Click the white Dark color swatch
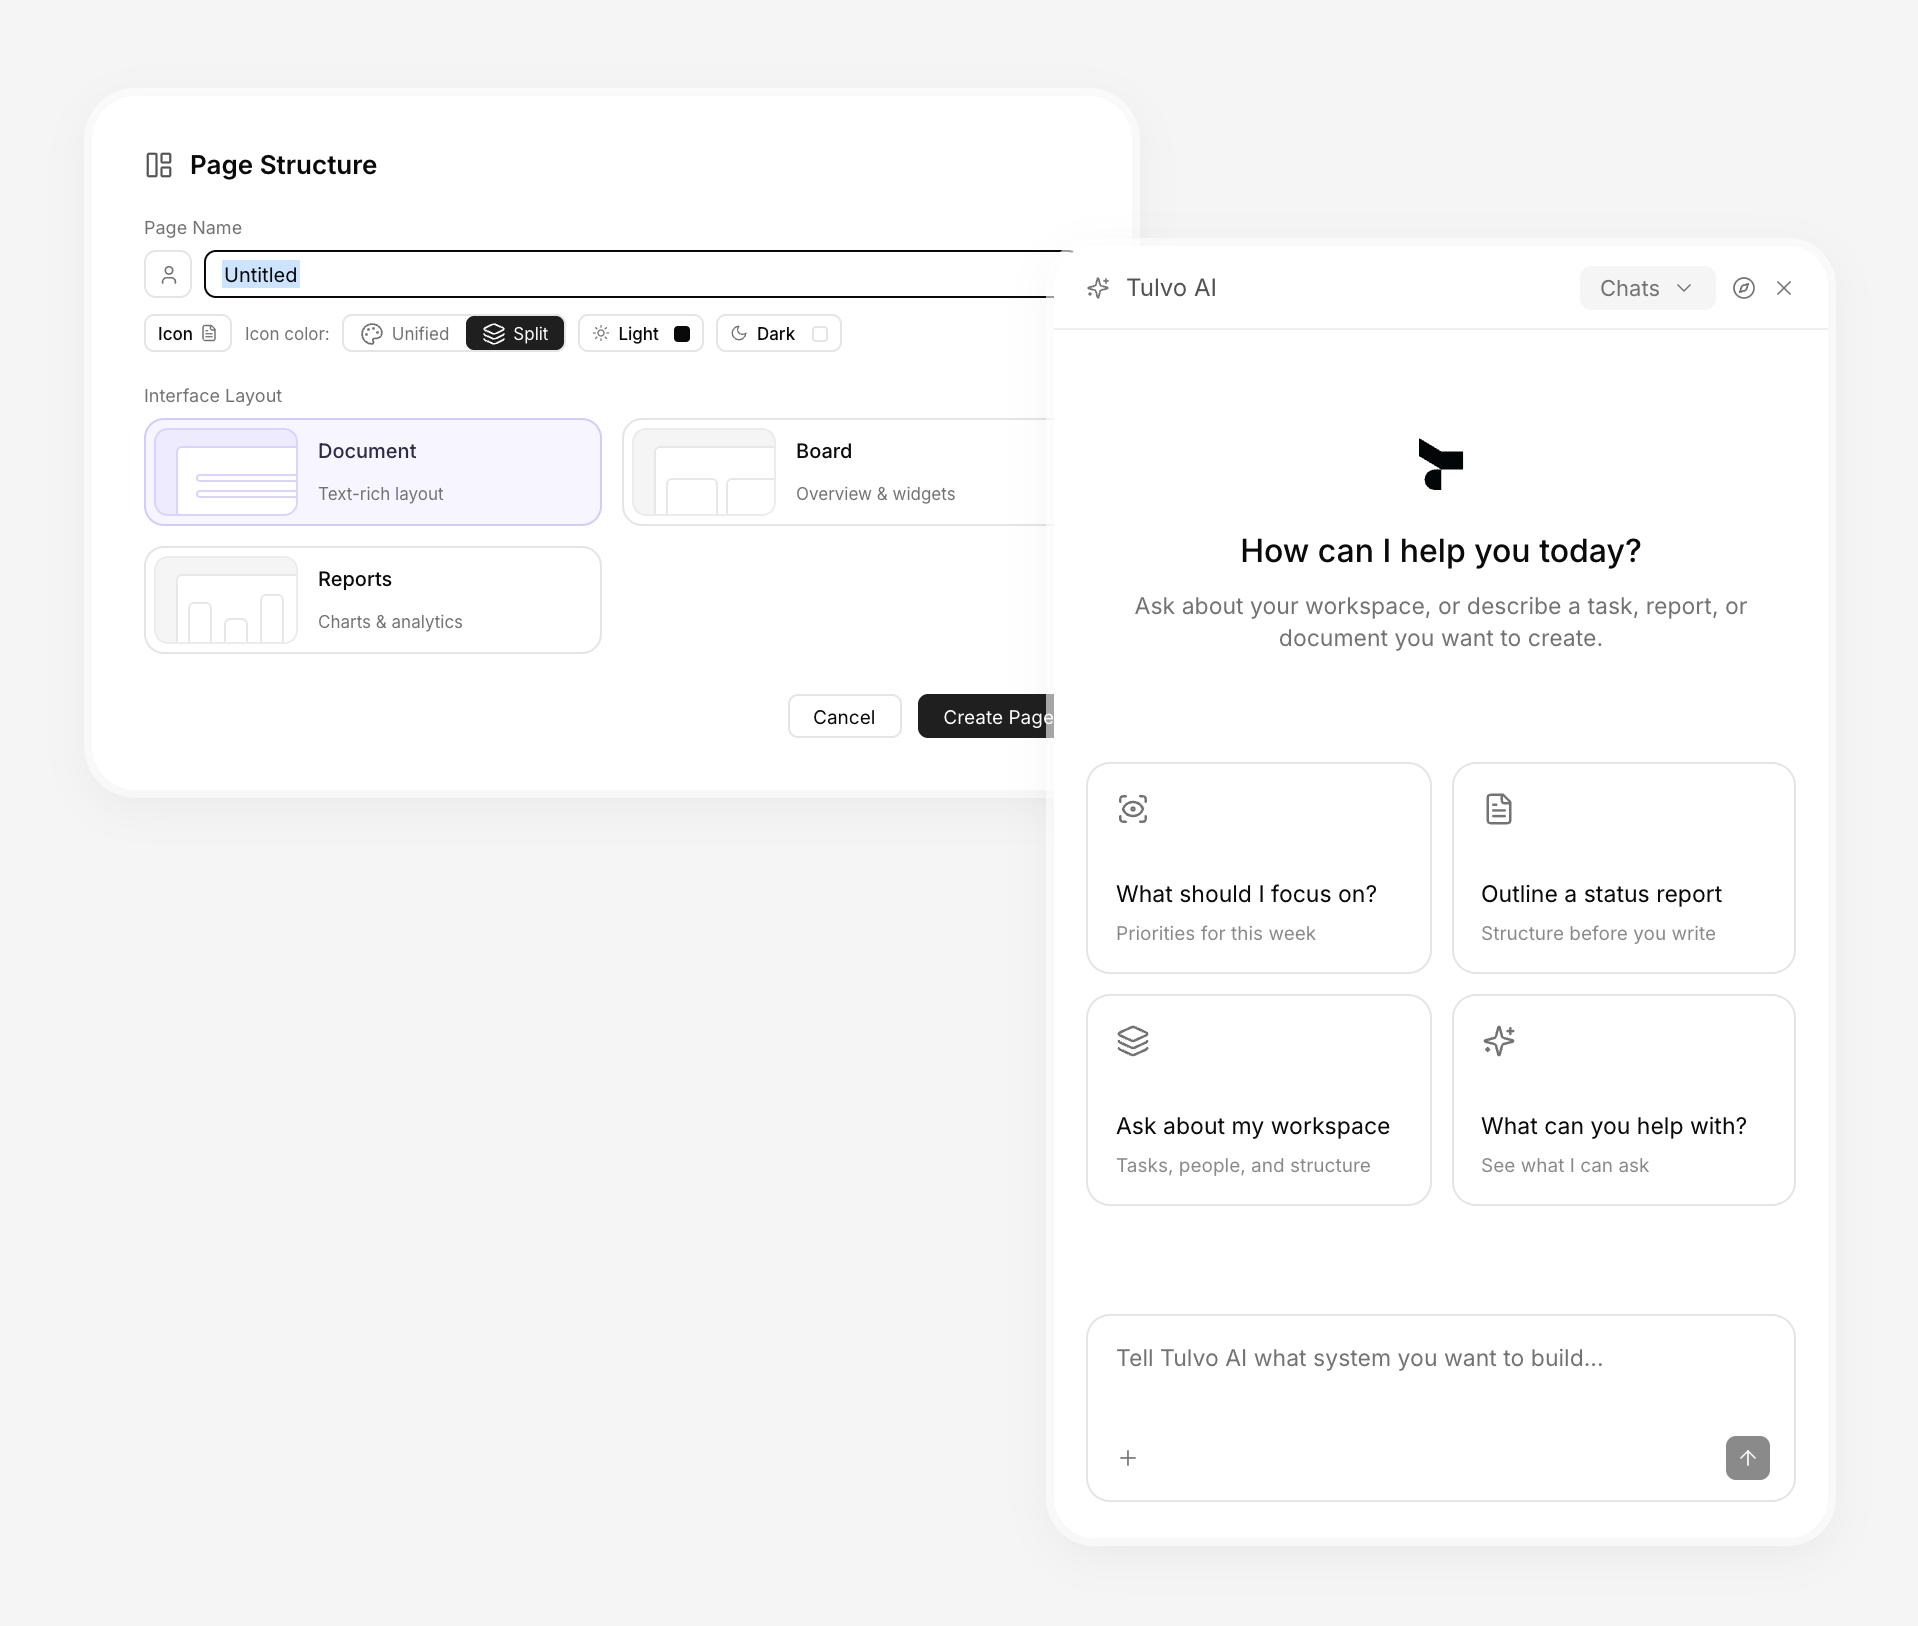Viewport: 1918px width, 1626px height. click(x=820, y=334)
